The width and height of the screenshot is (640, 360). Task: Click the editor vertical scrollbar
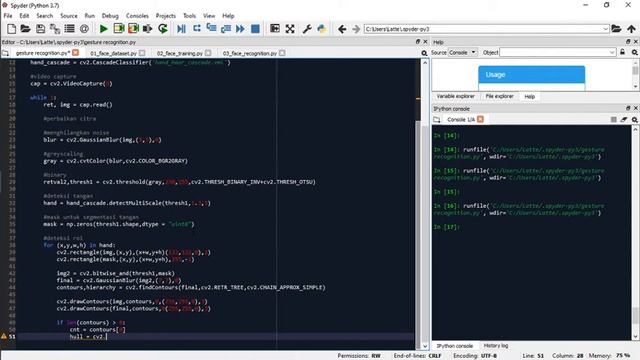pyautogui.click(x=425, y=204)
